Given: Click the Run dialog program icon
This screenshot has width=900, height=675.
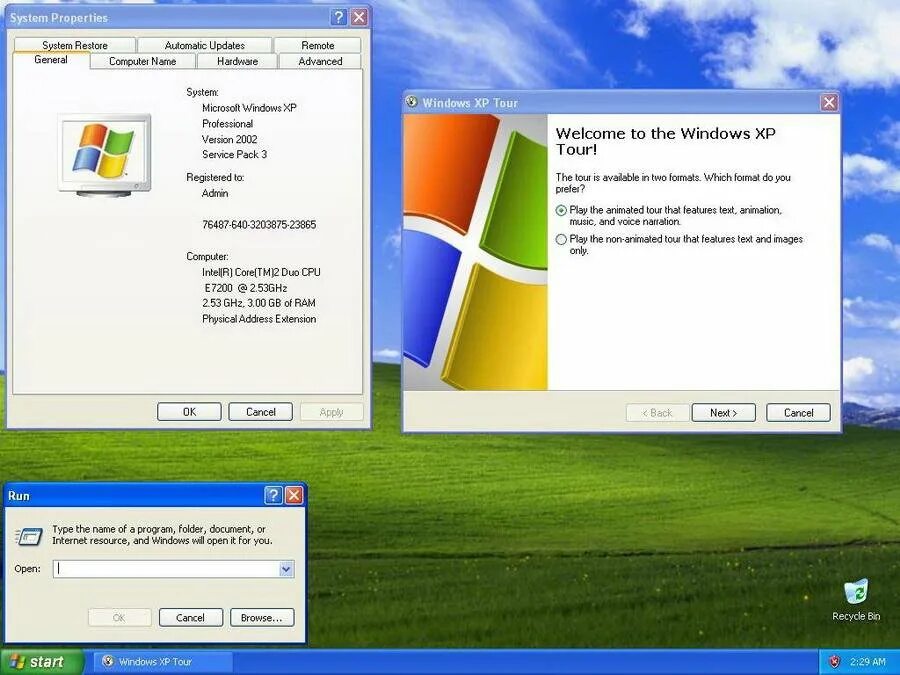Looking at the screenshot, I should 29,536.
